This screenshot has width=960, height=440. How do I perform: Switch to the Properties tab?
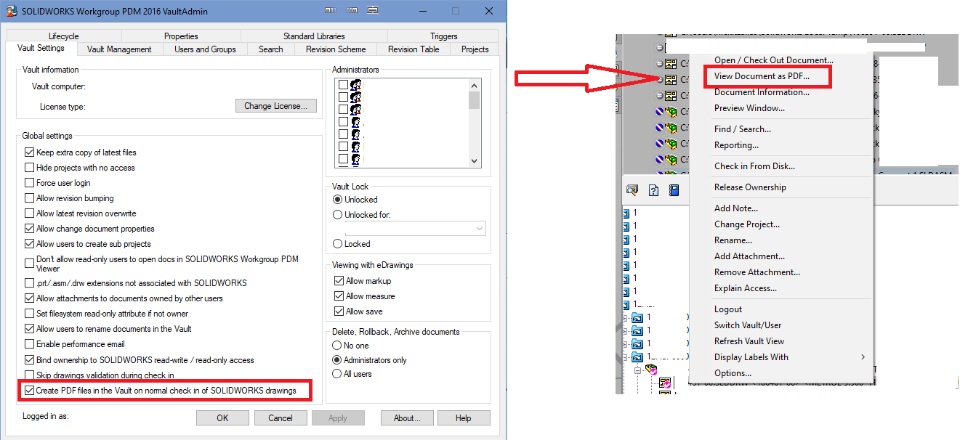(181, 36)
